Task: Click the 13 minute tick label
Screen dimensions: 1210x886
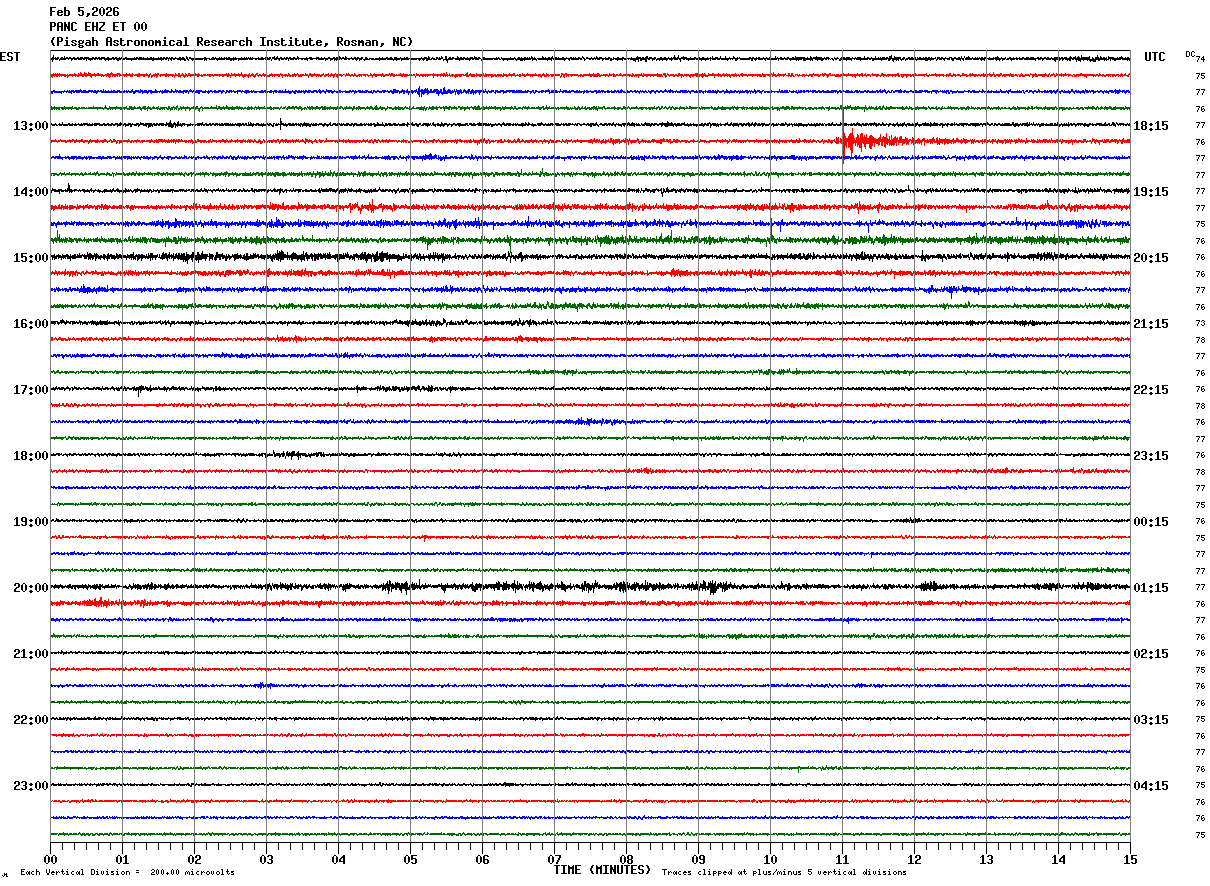Action: pyautogui.click(x=986, y=859)
